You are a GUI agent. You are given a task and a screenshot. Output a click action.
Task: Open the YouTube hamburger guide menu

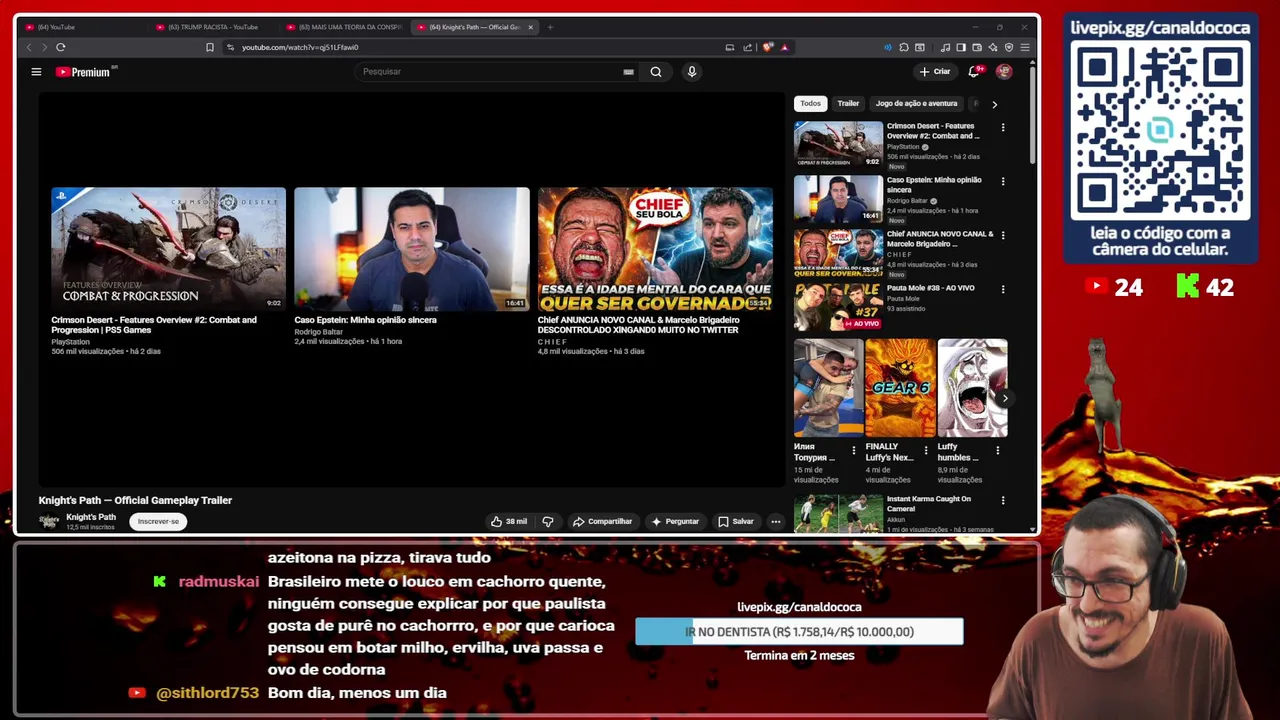pos(36,72)
